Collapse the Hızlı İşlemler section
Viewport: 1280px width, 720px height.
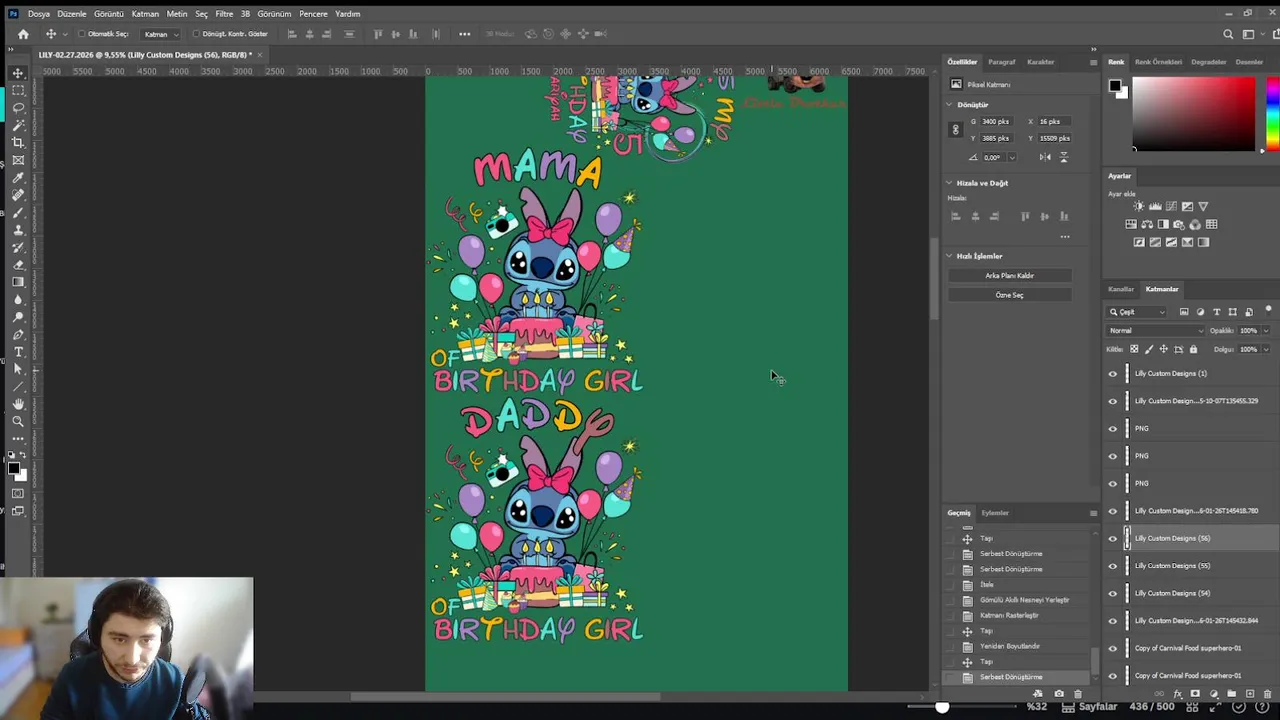[950, 256]
